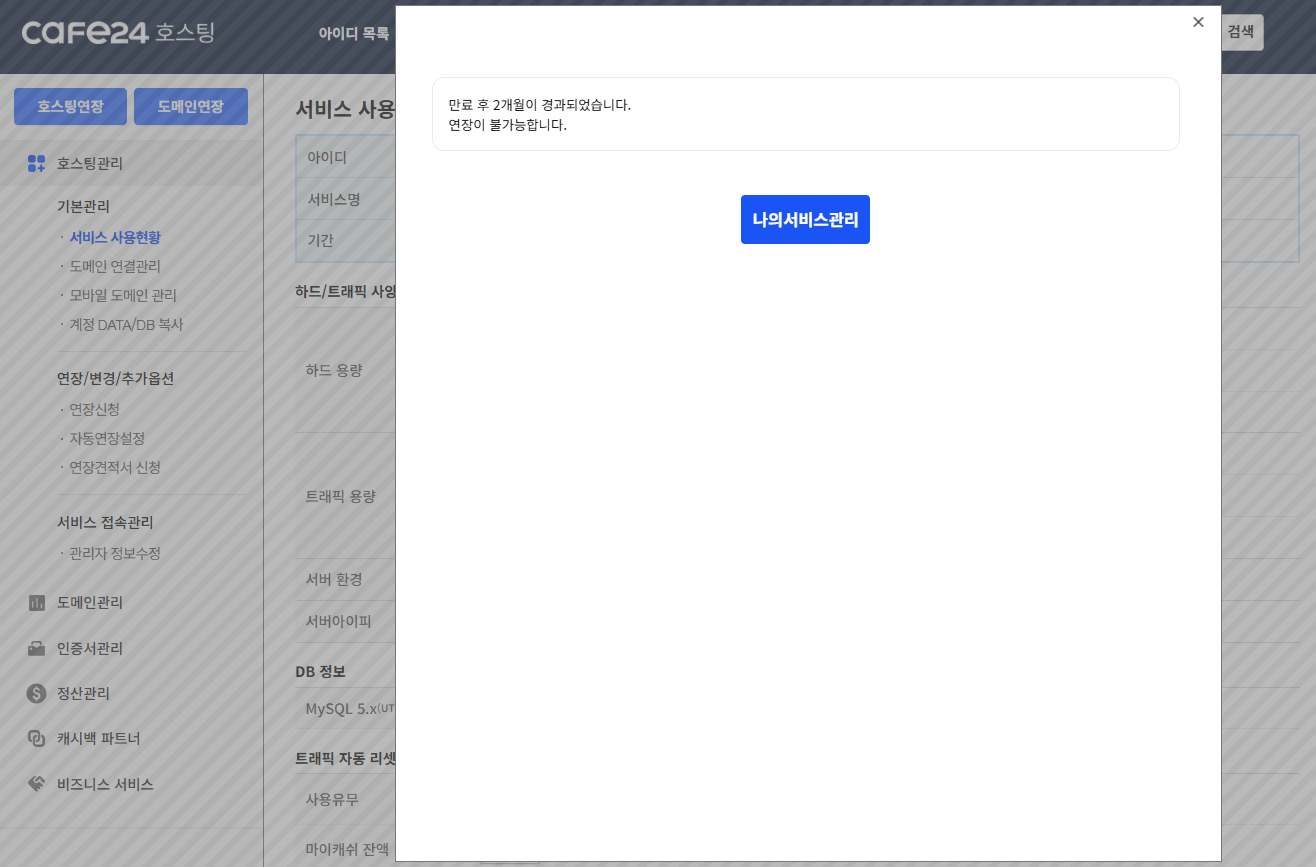Open the 아이디 목록 menu
Screen dimensions: 1316x867
(x=354, y=33)
